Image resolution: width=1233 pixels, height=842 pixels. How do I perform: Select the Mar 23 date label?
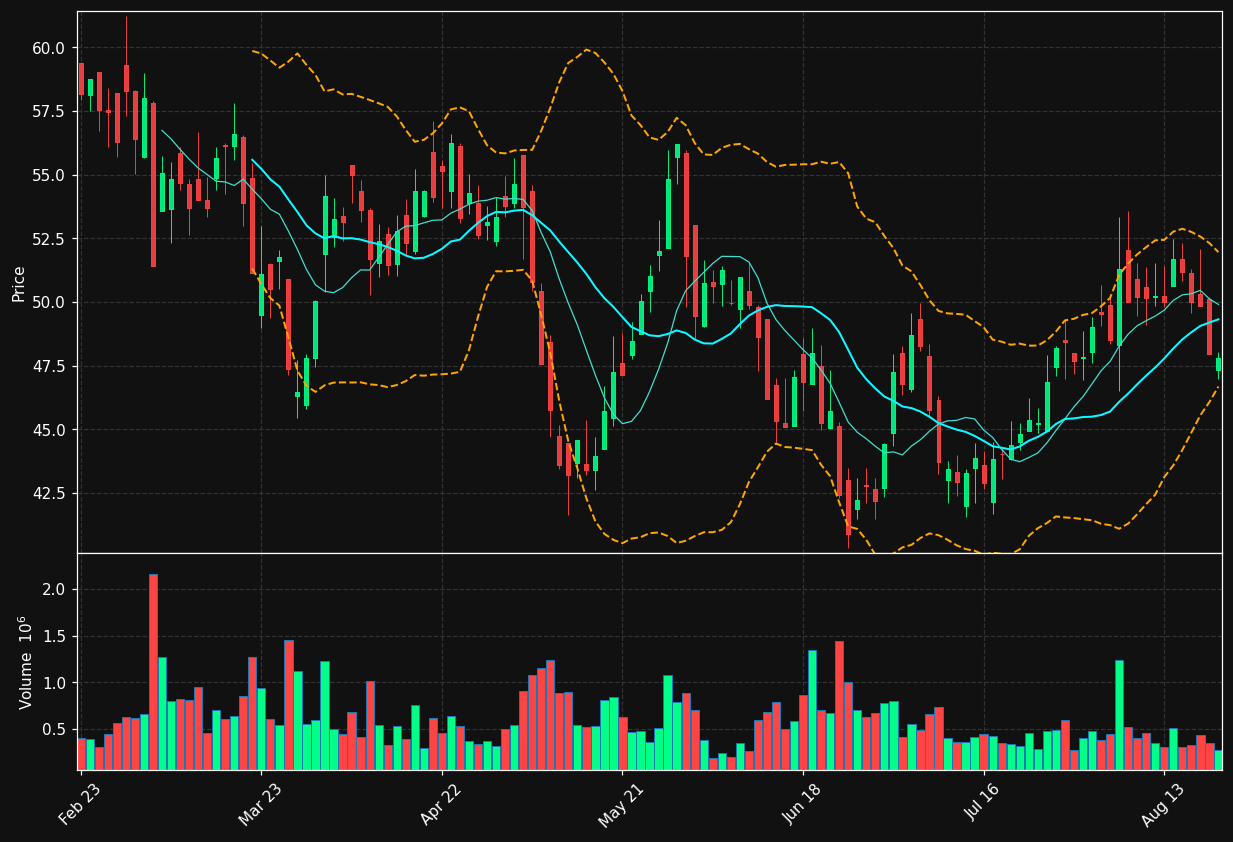tap(259, 804)
